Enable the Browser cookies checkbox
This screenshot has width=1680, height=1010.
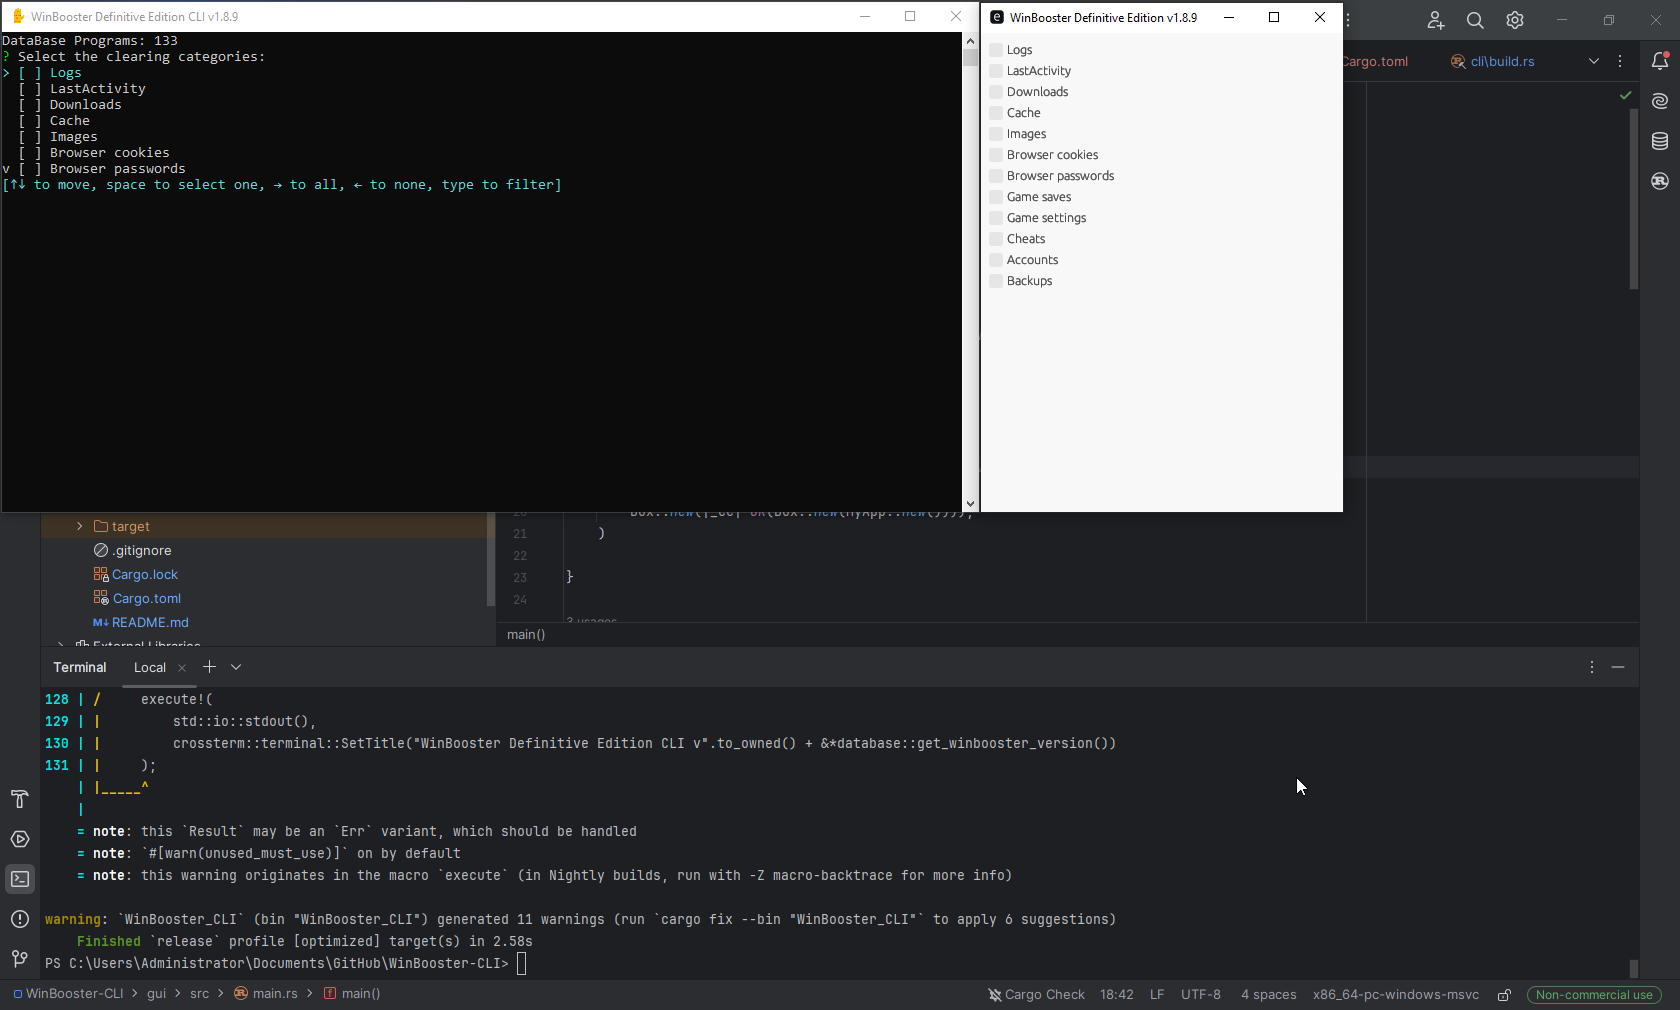tap(996, 155)
